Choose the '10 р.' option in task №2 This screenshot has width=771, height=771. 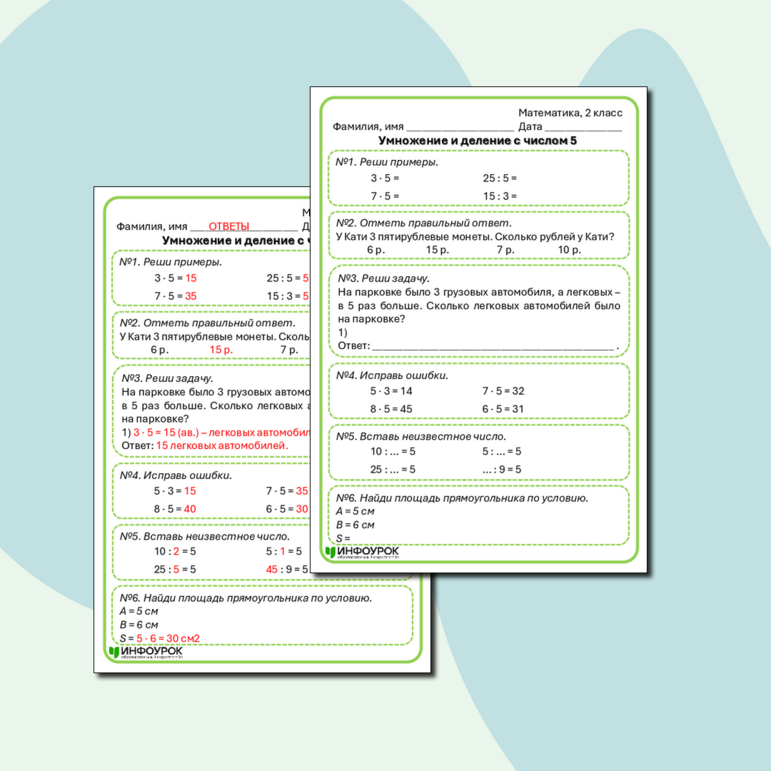pos(569,250)
